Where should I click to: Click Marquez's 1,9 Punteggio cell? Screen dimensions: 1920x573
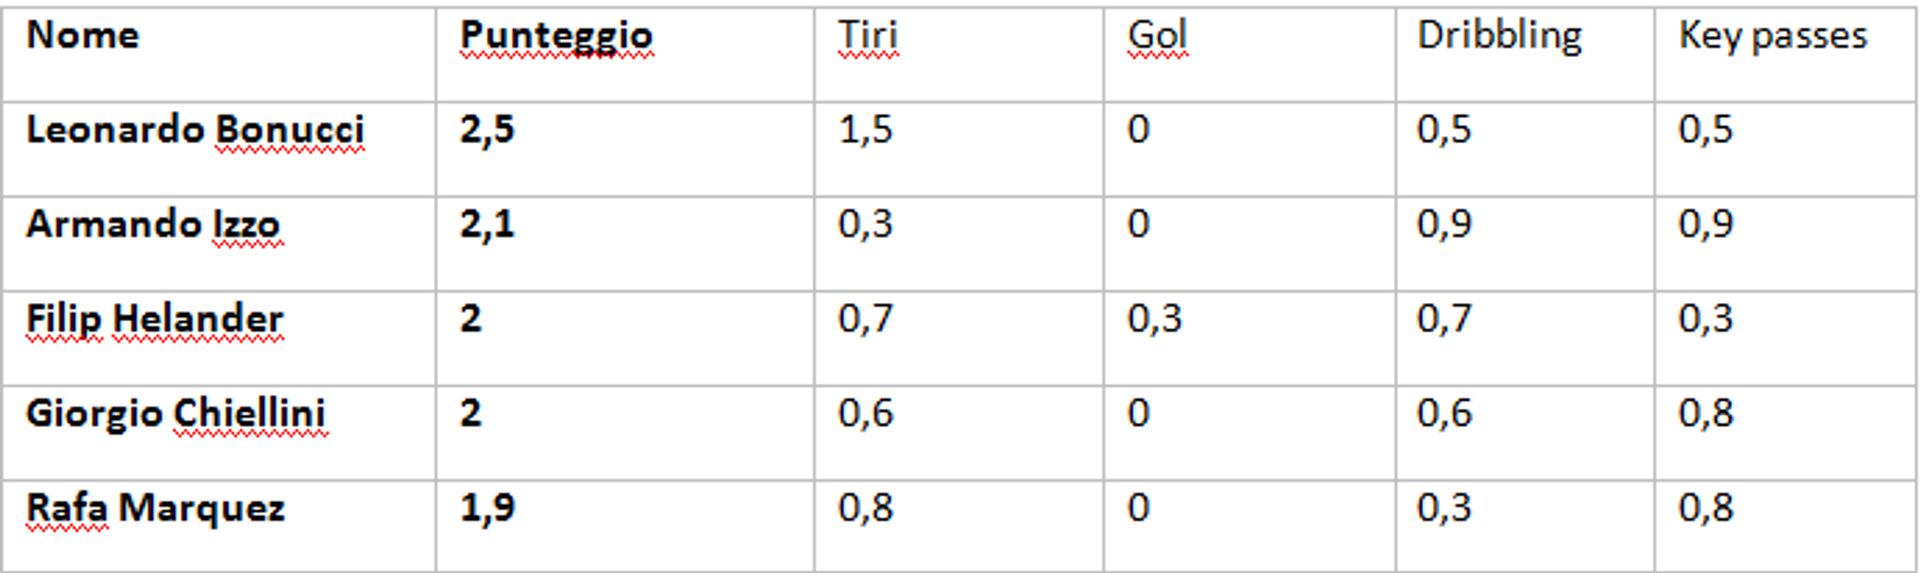[625, 526]
